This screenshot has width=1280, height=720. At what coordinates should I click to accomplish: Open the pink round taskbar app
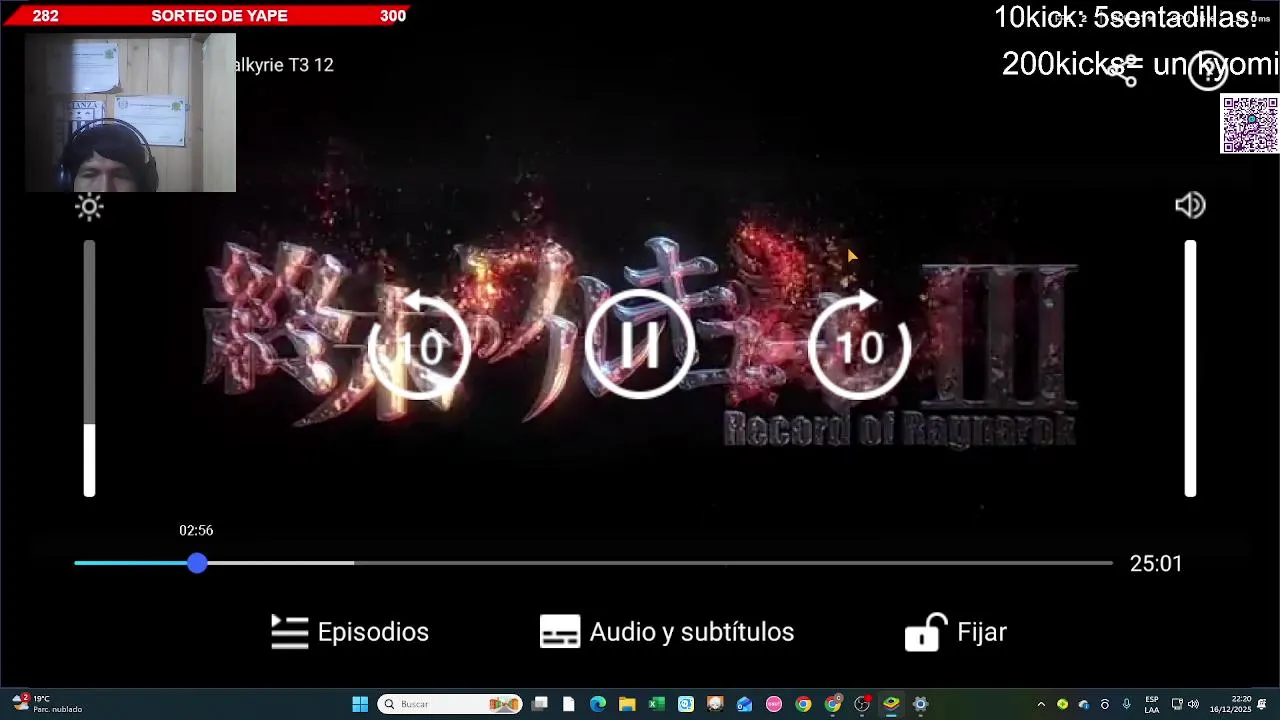click(x=774, y=704)
